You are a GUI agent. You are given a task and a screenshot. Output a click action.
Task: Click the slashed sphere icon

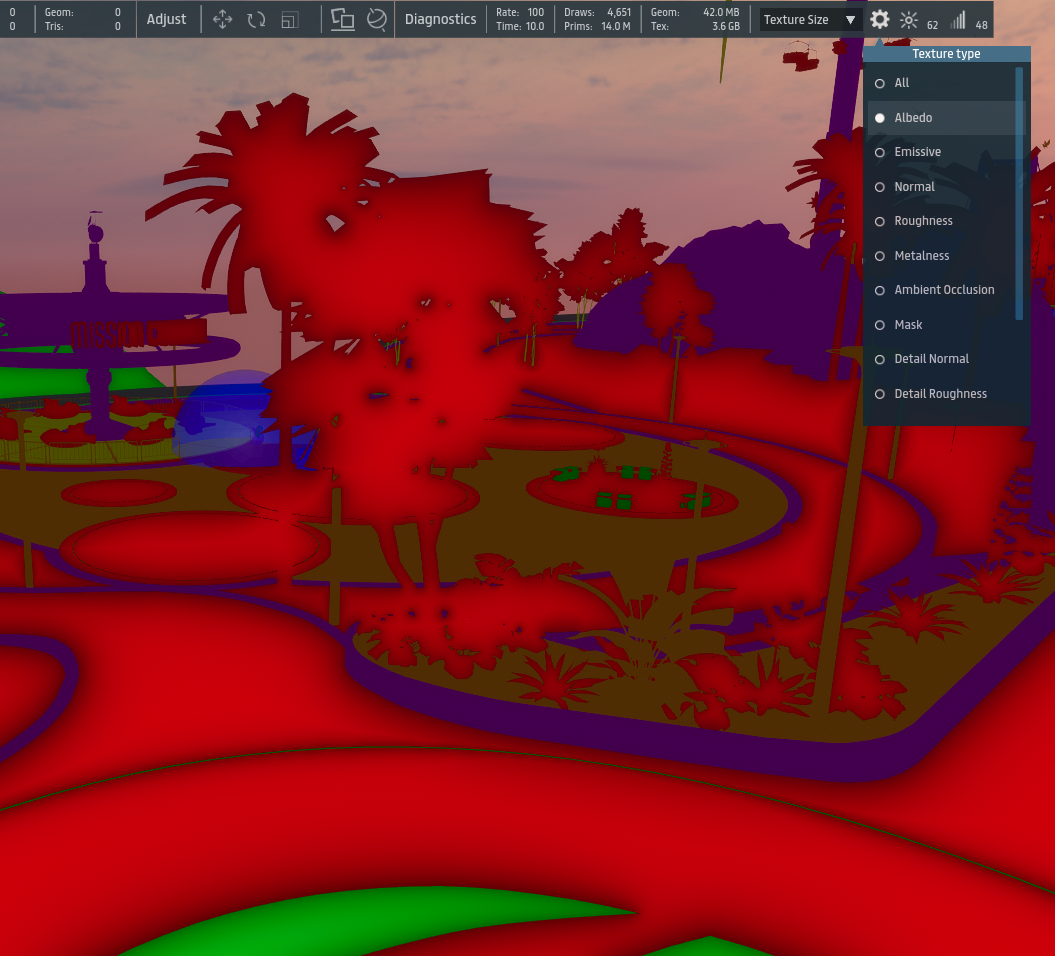376,20
